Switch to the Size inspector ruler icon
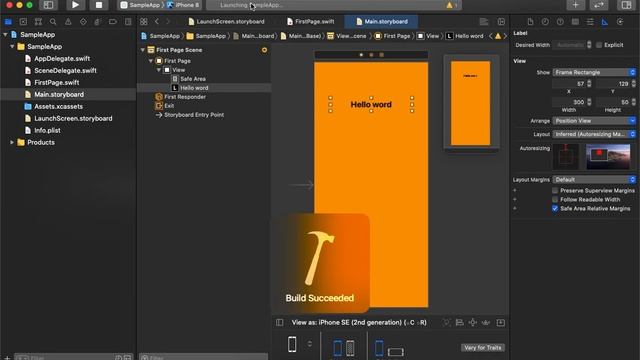 tap(605, 22)
